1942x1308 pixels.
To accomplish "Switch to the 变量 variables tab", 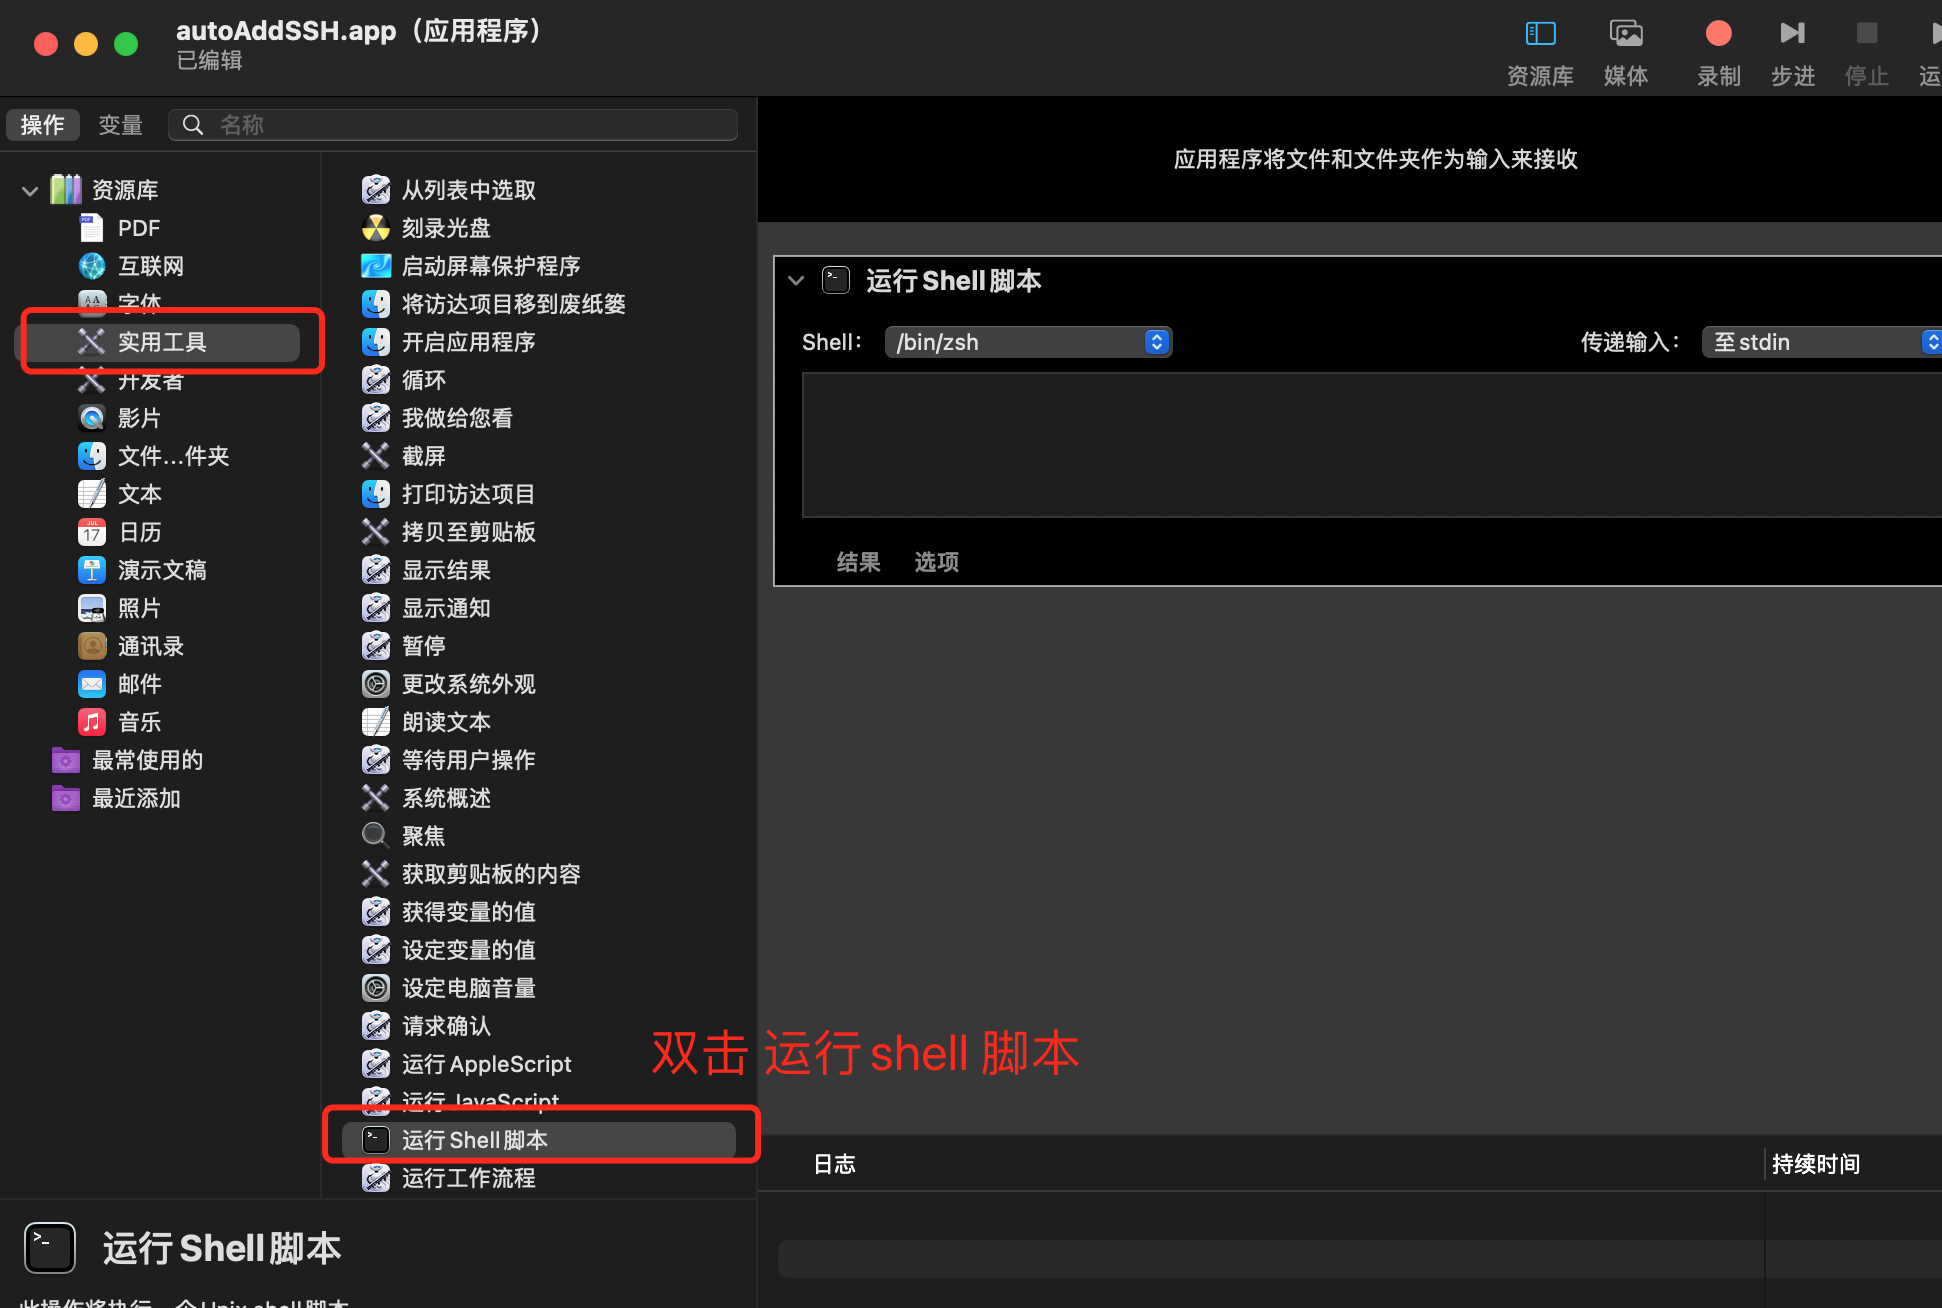I will [120, 125].
